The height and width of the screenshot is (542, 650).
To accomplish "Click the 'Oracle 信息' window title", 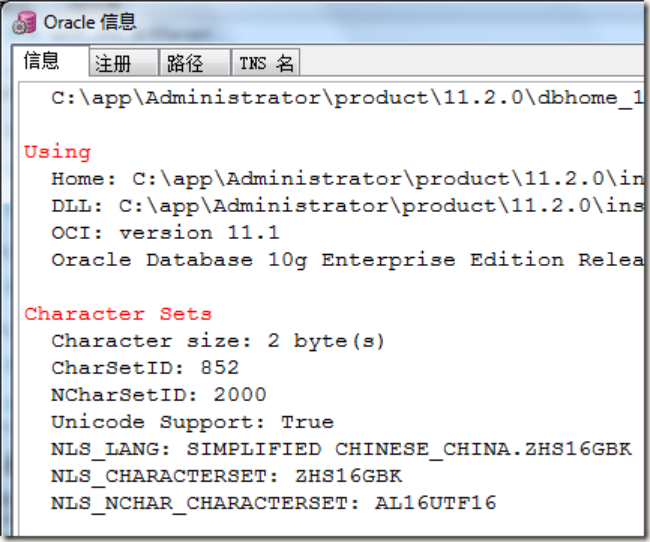I will click(90, 22).
